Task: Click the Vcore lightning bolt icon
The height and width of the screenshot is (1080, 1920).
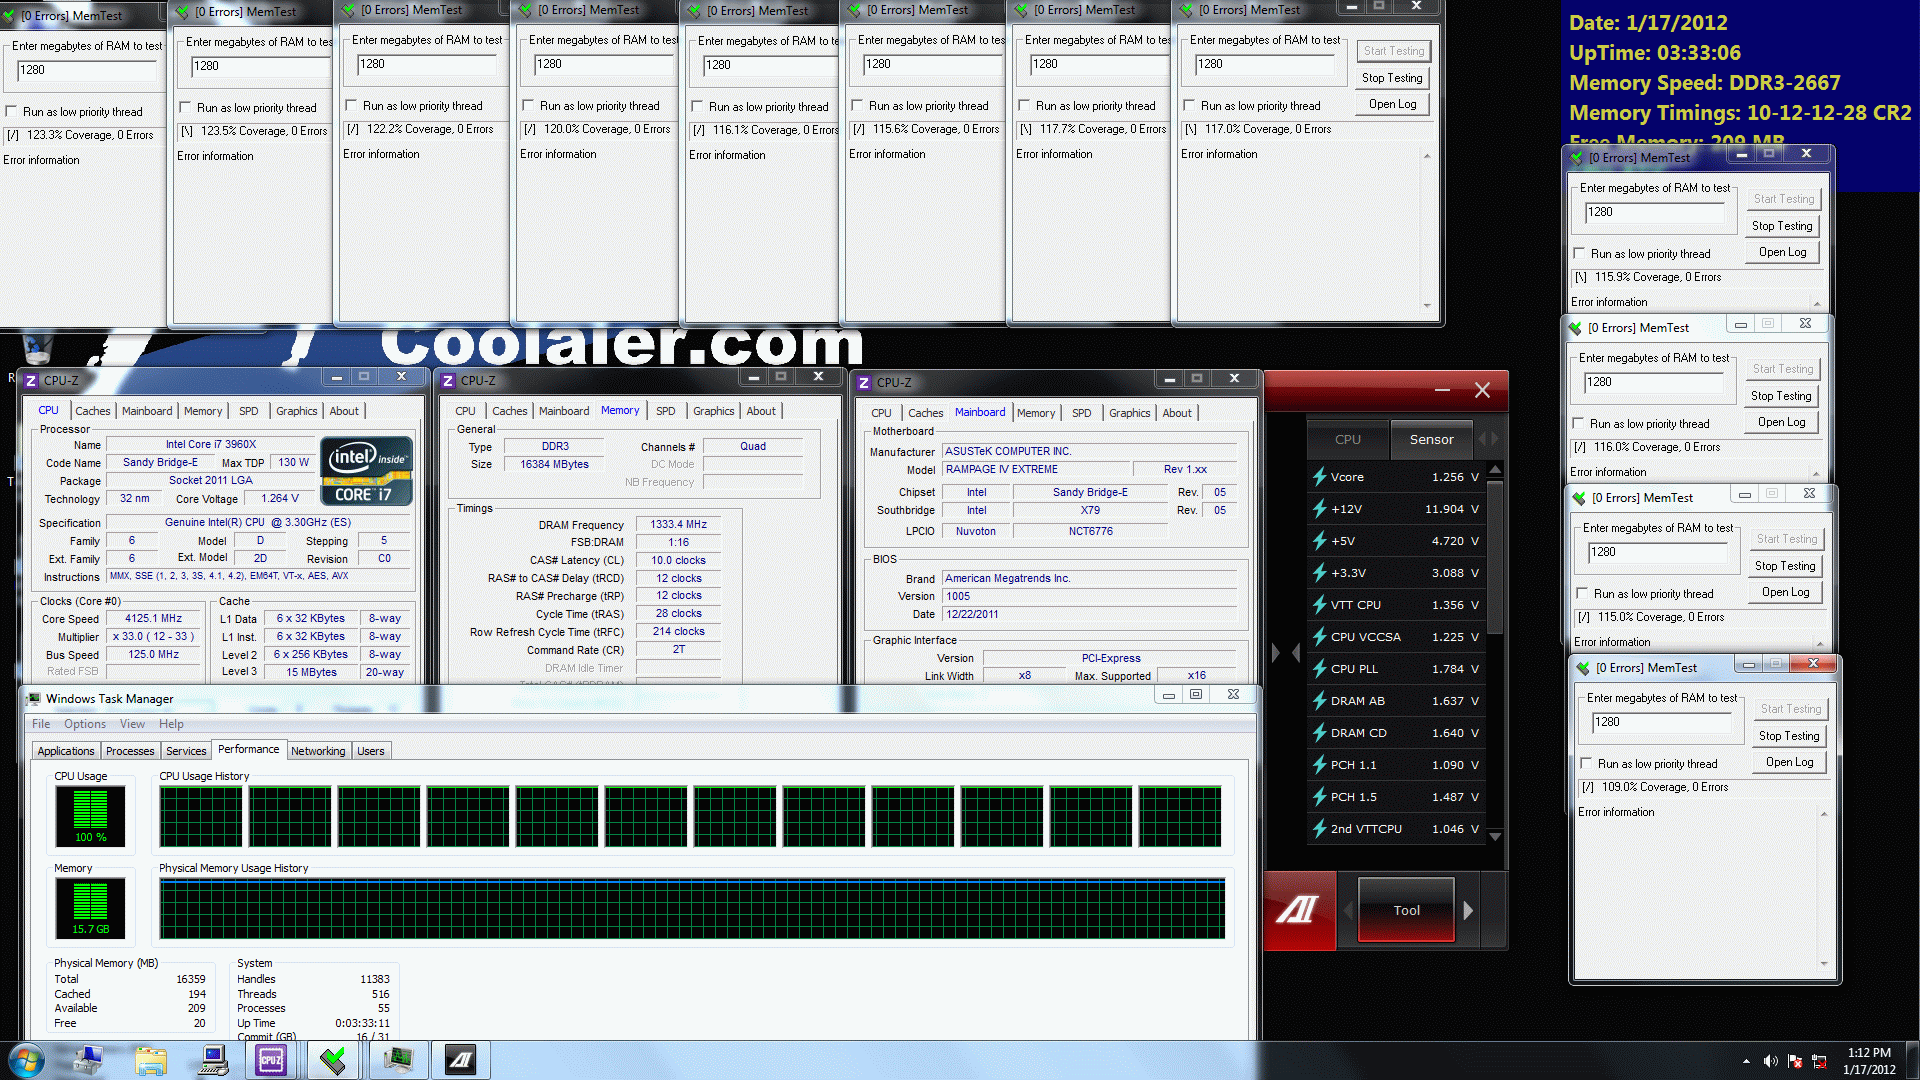Action: click(x=1319, y=477)
